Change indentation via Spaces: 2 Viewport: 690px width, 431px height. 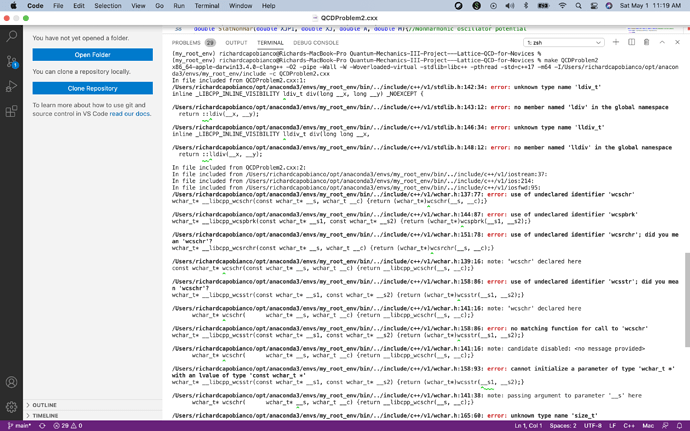[x=563, y=426]
